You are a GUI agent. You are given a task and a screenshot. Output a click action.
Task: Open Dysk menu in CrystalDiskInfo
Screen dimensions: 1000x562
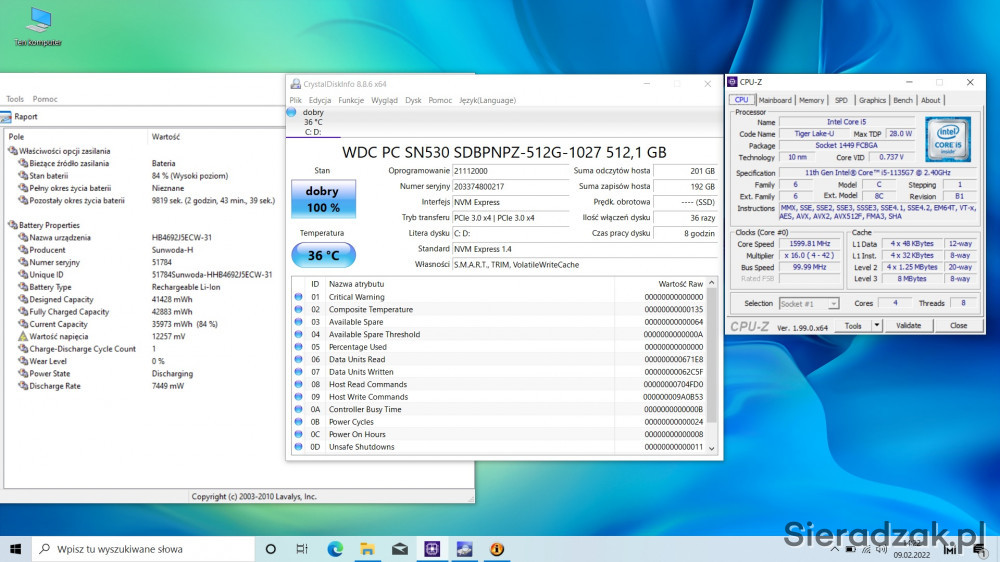(413, 100)
